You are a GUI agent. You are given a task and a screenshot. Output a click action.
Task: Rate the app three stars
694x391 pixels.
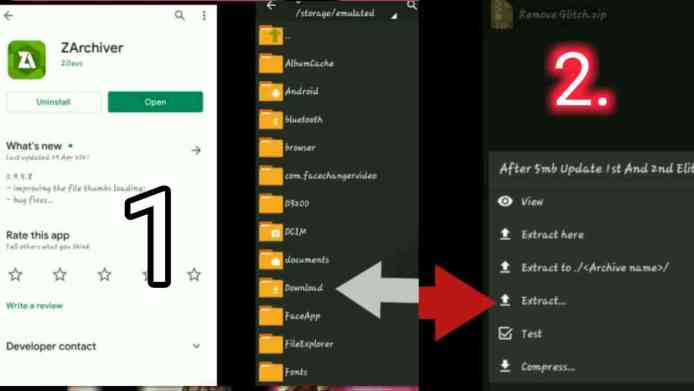pos(104,275)
